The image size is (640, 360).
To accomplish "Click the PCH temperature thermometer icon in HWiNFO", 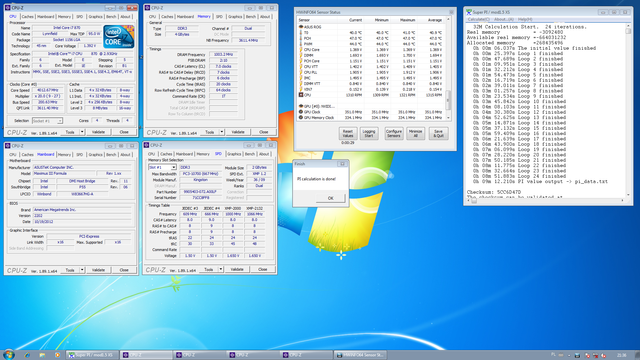I will [301, 38].
